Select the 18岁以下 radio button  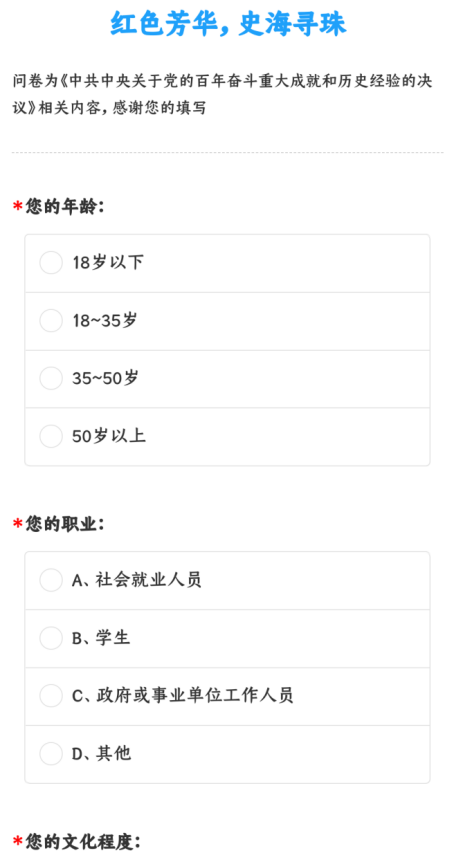tap(51, 263)
